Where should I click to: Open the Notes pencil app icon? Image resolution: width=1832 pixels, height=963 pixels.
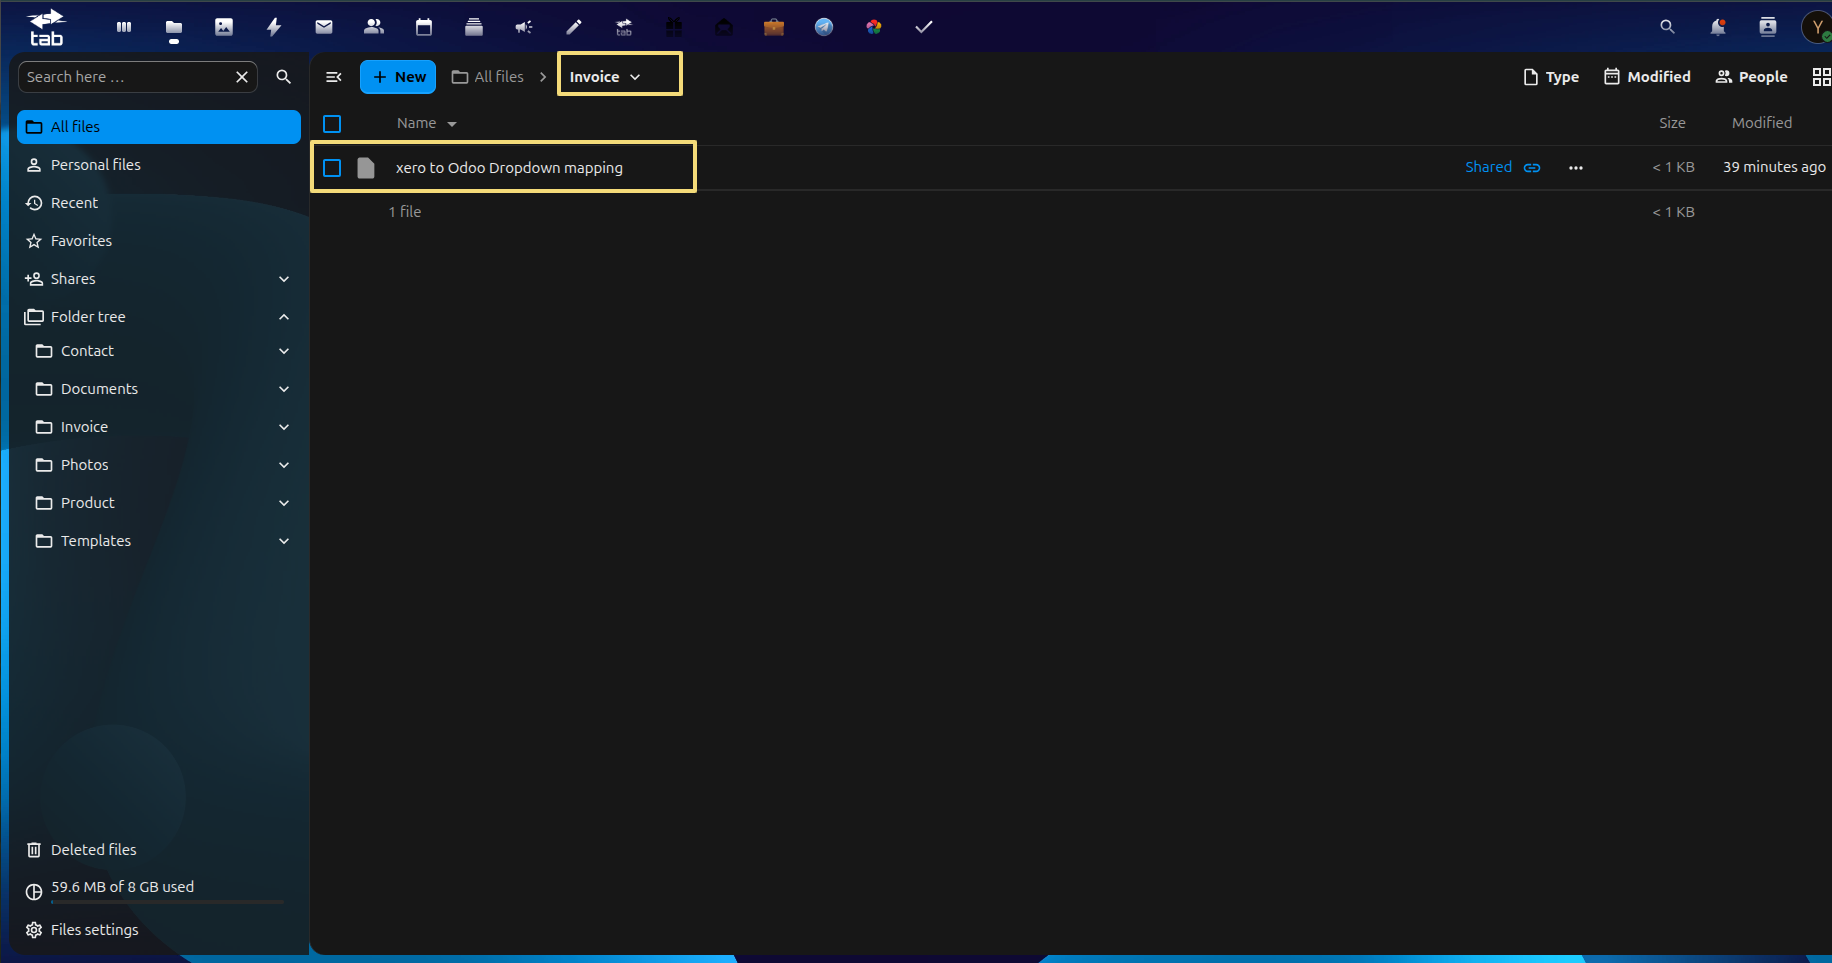click(574, 27)
